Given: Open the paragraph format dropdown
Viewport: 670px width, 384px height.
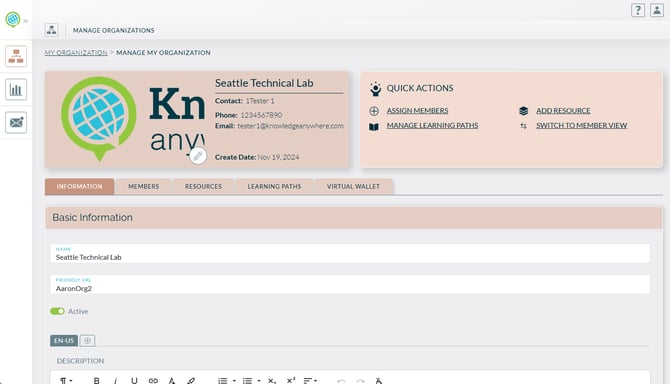Looking at the screenshot, I should point(66,380).
